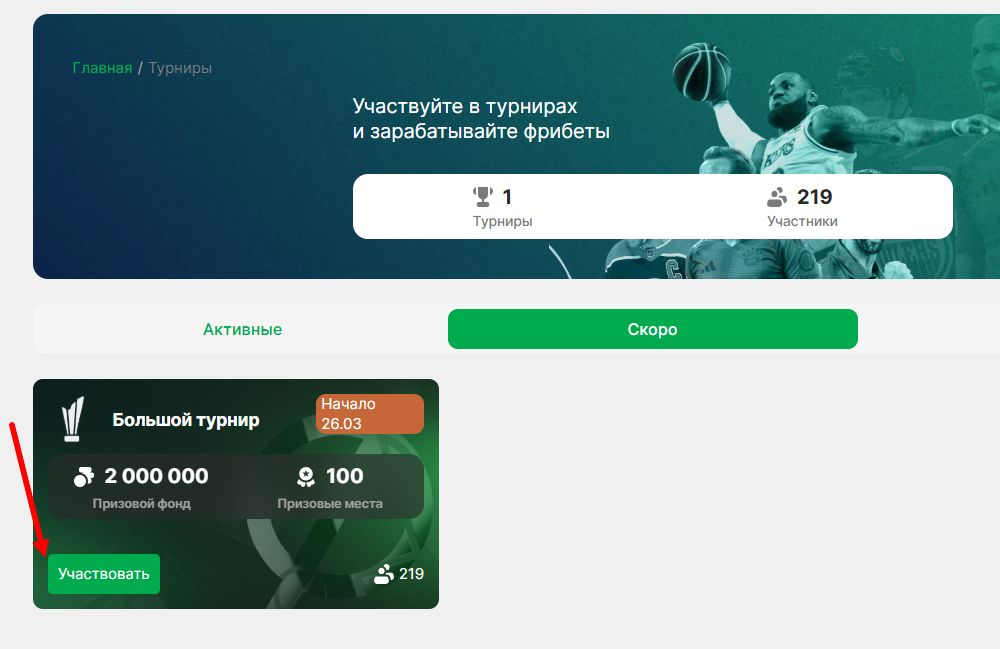Click the tournament cup logo on the card
This screenshot has width=1000, height=649.
click(73, 419)
